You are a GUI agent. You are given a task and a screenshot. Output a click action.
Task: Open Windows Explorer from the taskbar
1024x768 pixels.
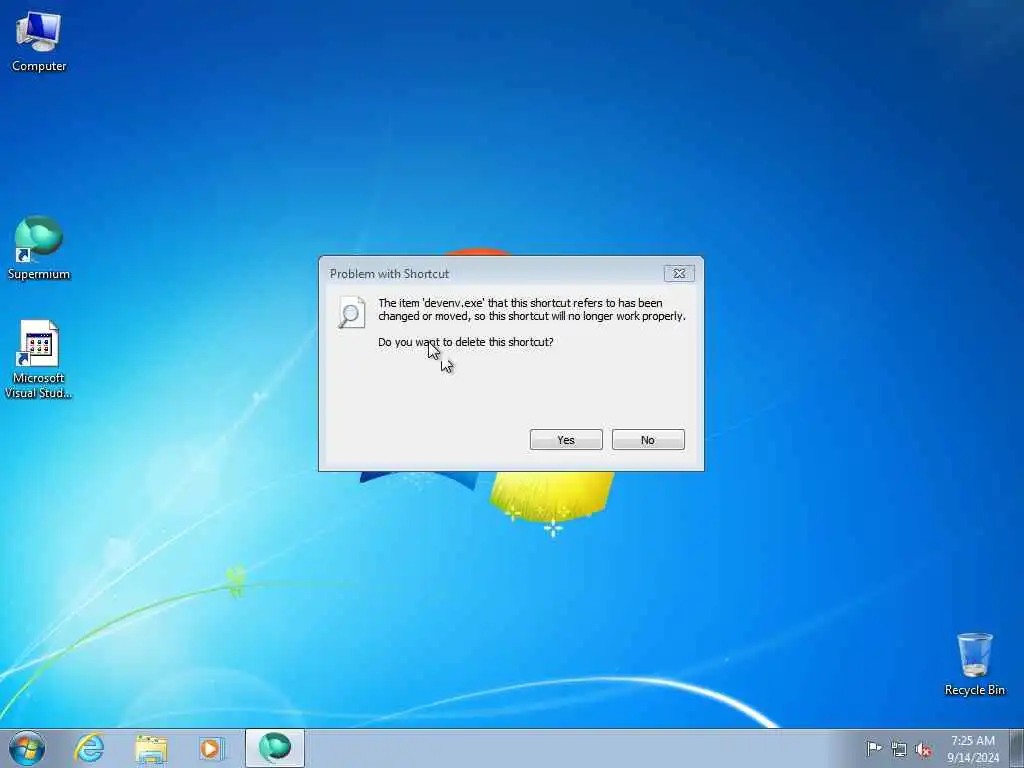[x=151, y=748]
